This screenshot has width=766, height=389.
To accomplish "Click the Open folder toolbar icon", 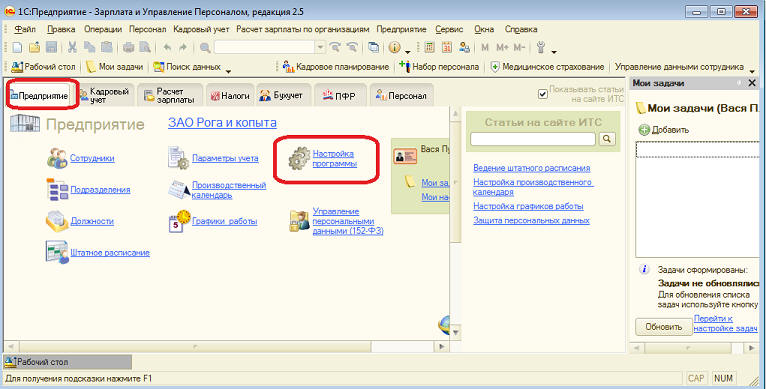I will click(34, 47).
